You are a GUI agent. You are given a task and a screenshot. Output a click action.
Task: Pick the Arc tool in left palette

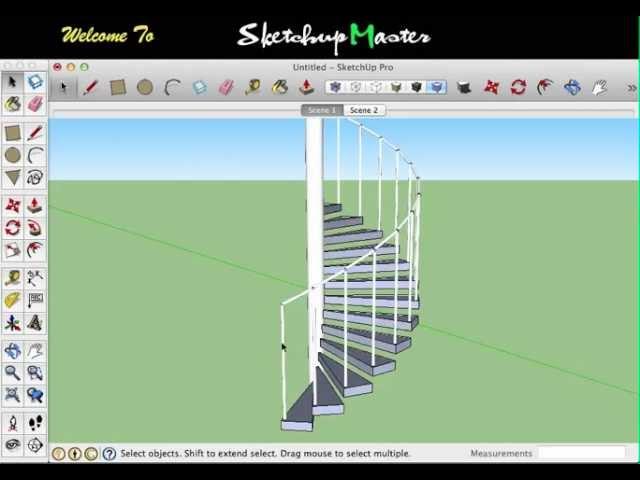click(x=35, y=155)
